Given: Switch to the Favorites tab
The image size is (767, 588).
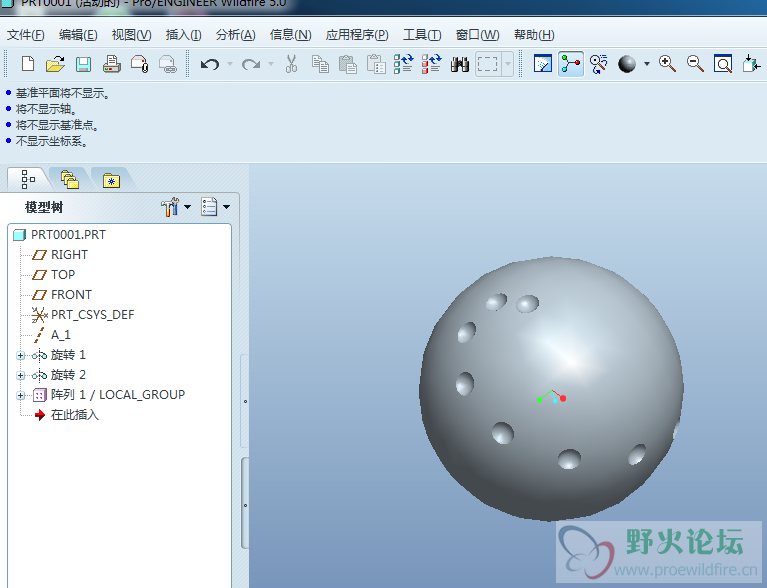Looking at the screenshot, I should point(111,180).
